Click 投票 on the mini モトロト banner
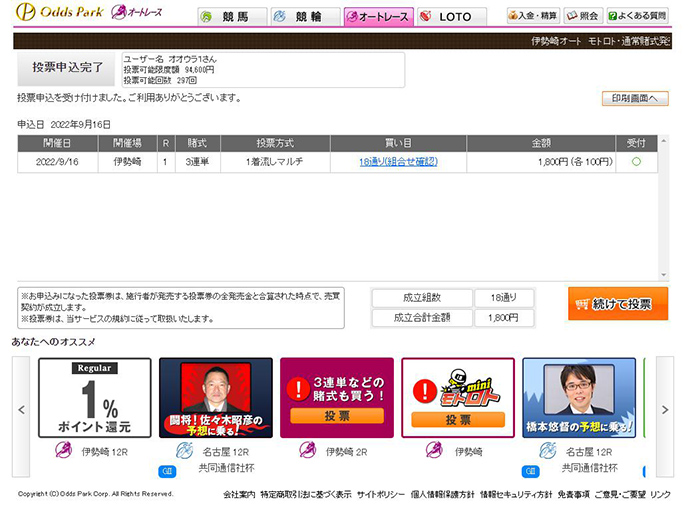This screenshot has width=688, height=512. point(458,420)
